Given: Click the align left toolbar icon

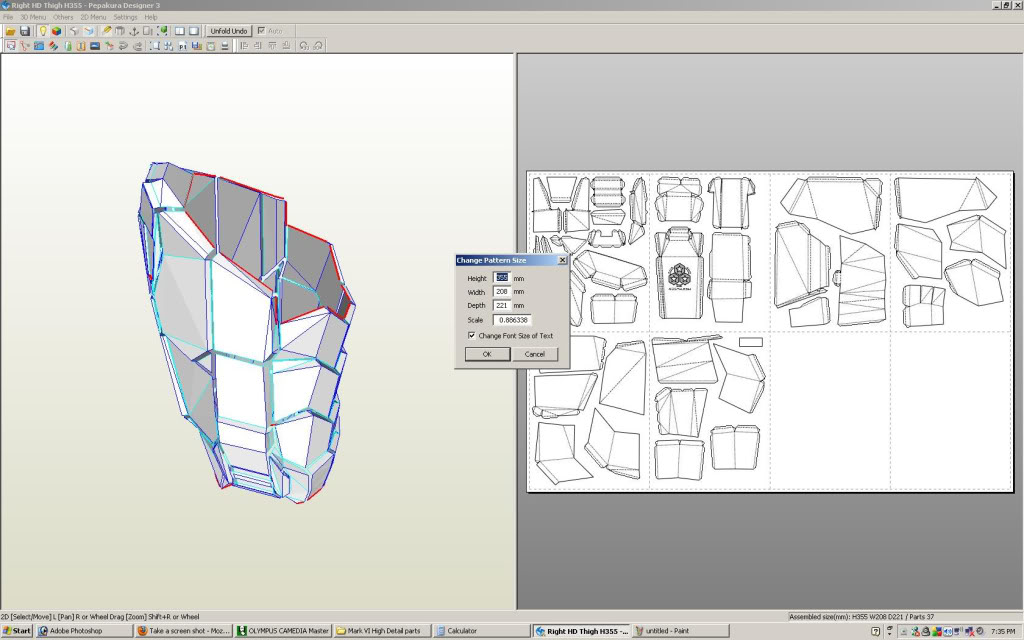Looking at the screenshot, I should coord(244,46).
